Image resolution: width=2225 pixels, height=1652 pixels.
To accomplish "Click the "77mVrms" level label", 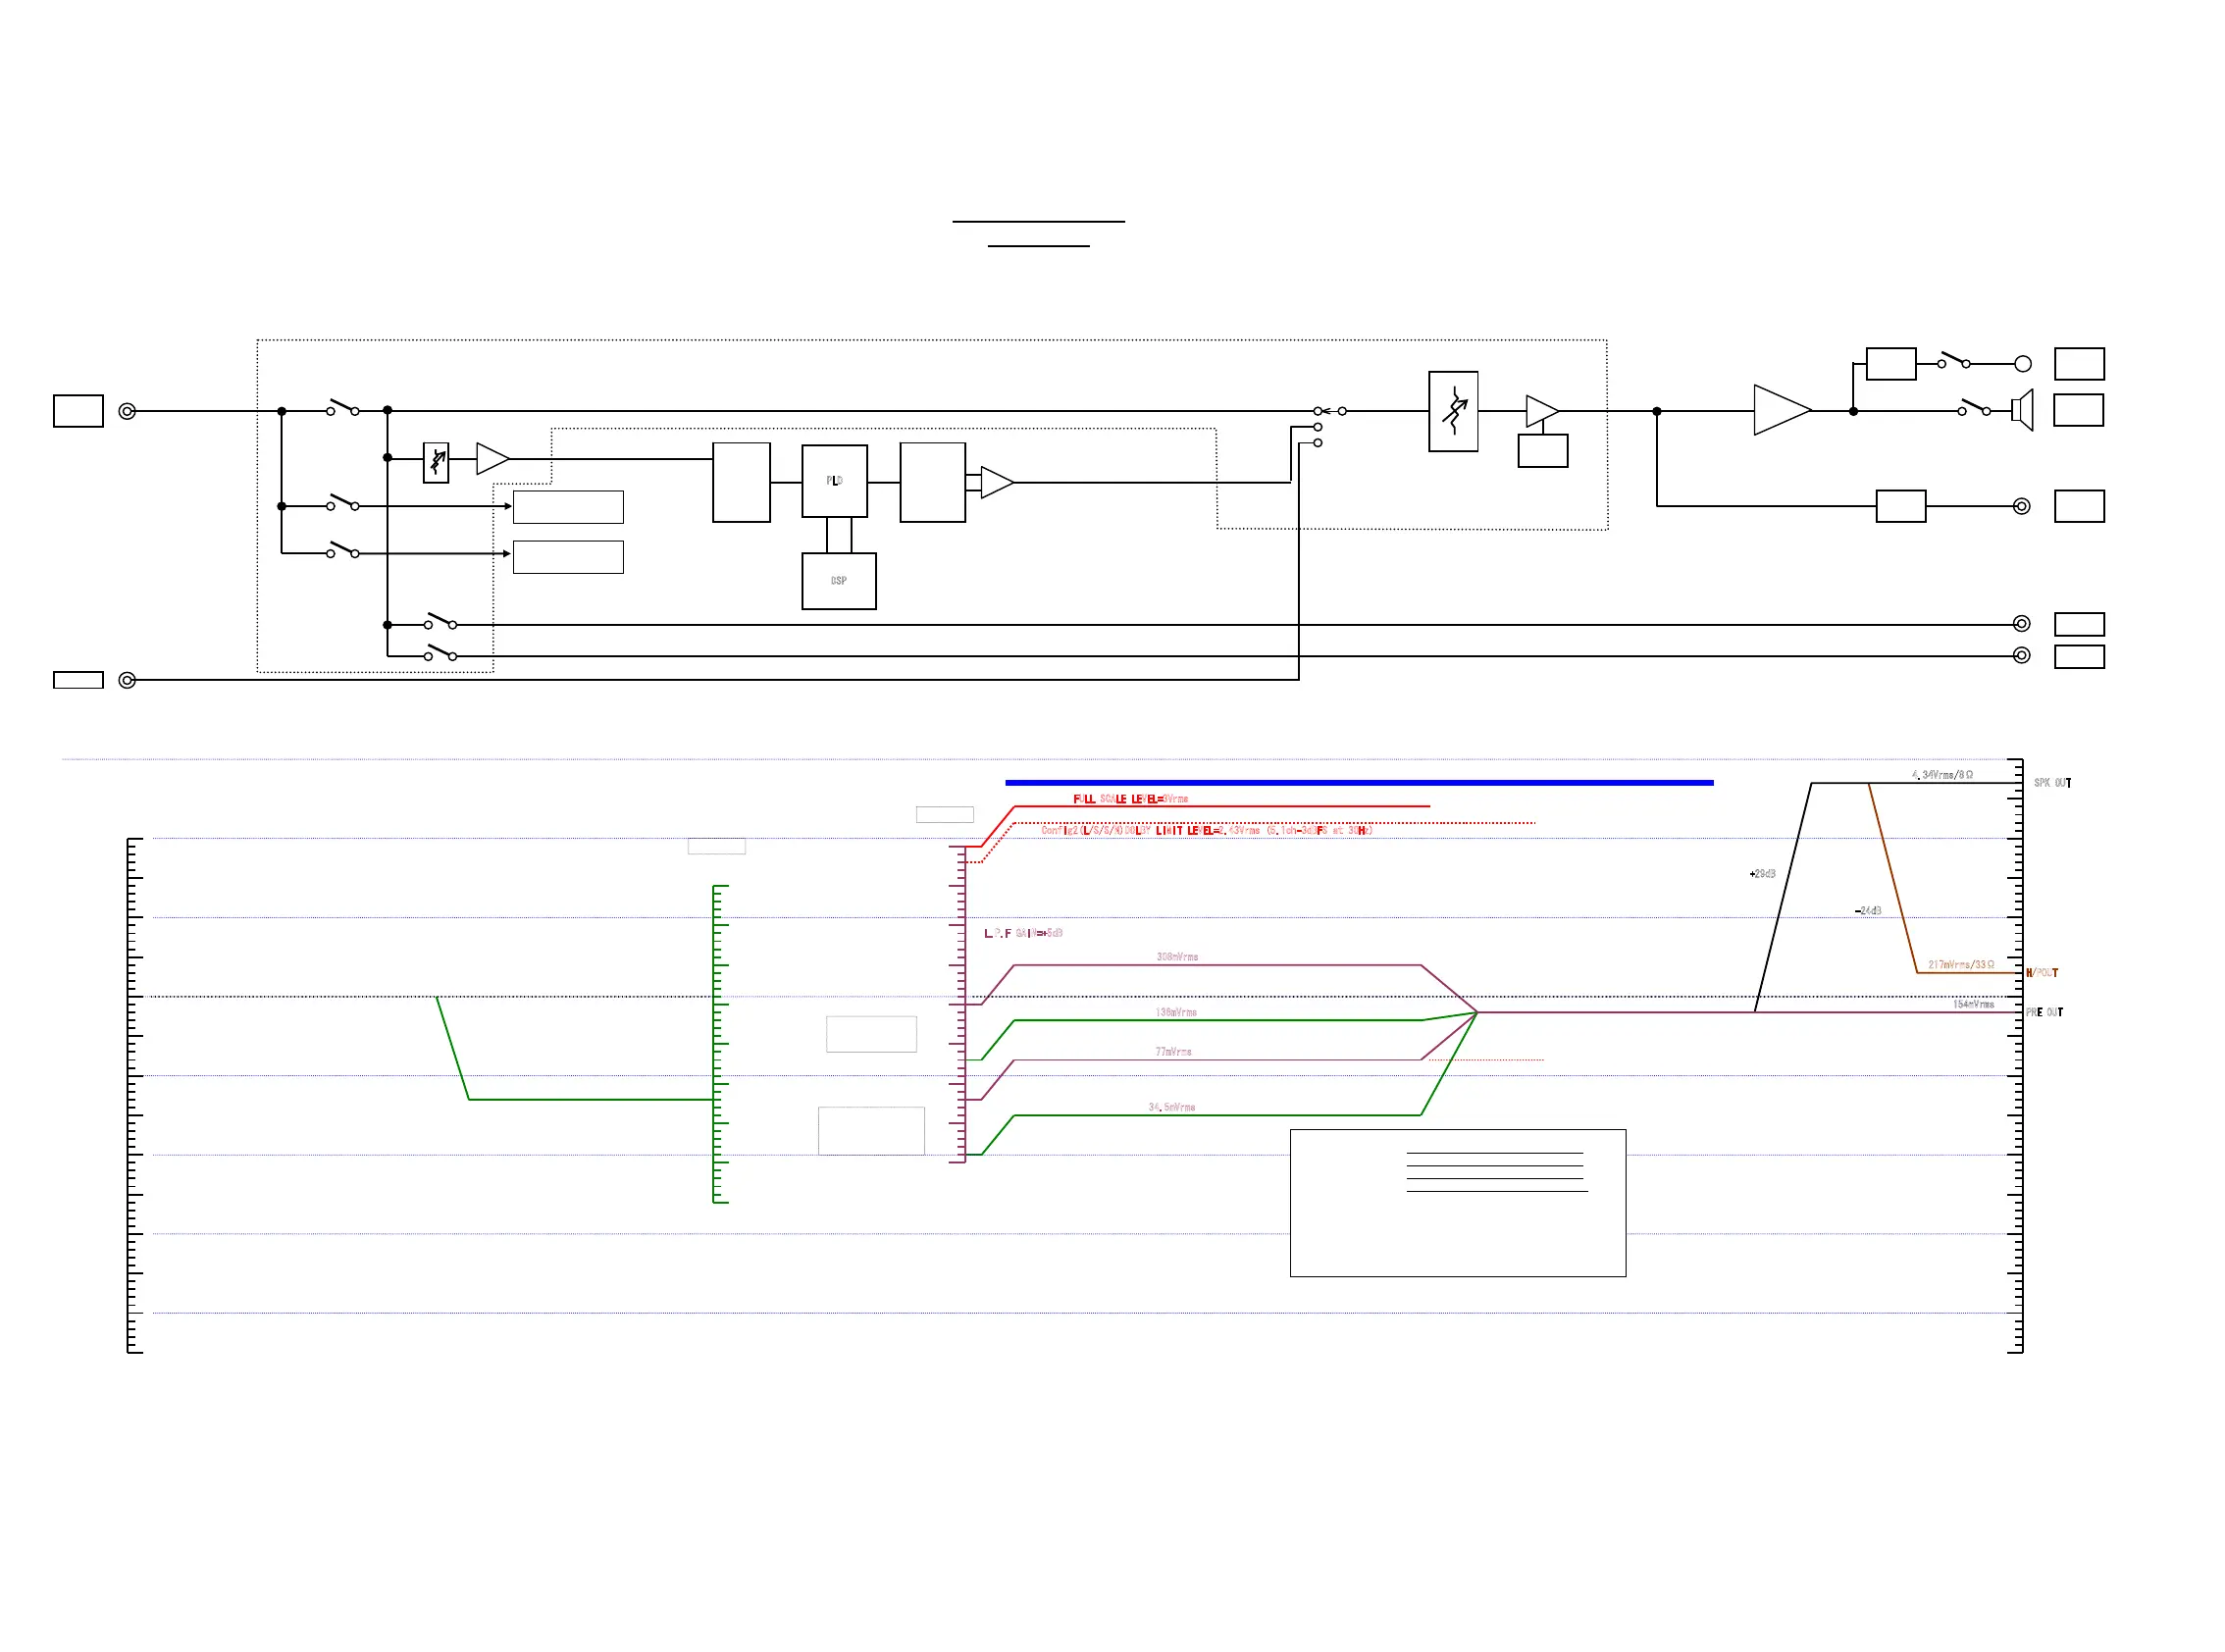I will point(1173,1052).
